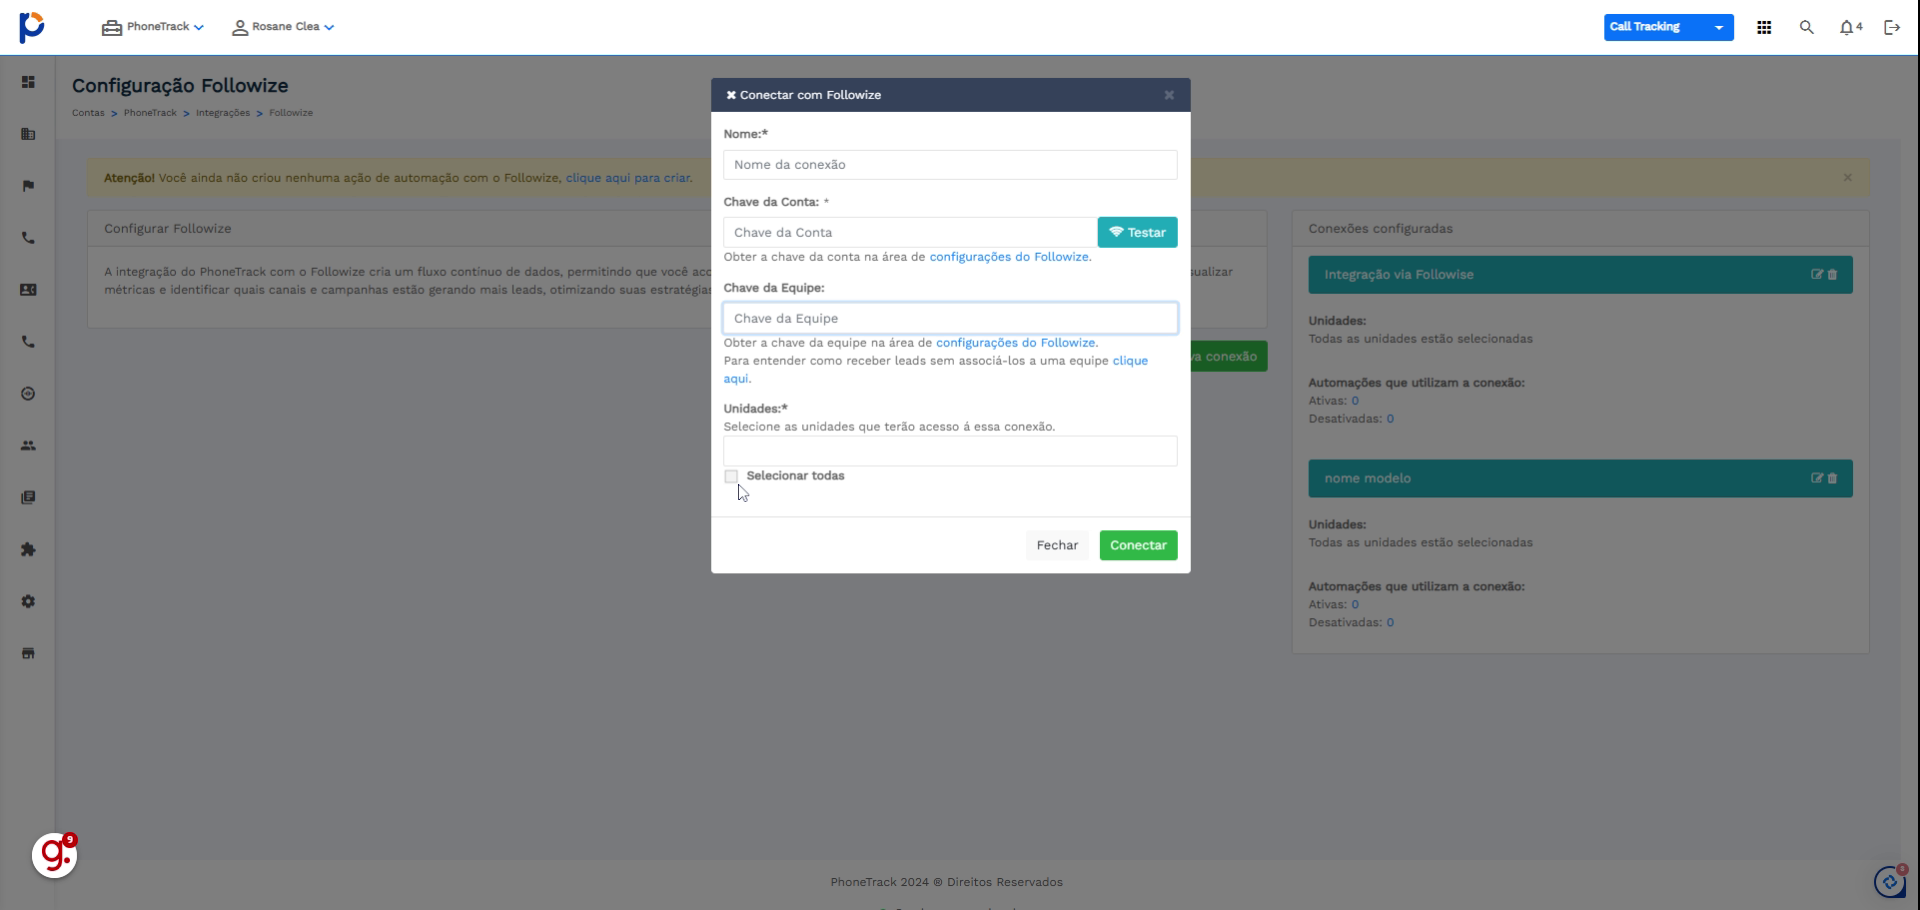Open the red g chat widget
The height and width of the screenshot is (910, 1920).
[55, 856]
